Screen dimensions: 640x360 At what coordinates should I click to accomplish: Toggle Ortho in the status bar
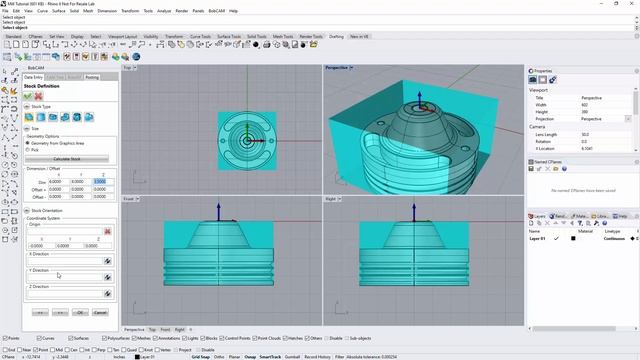[x=219, y=357]
